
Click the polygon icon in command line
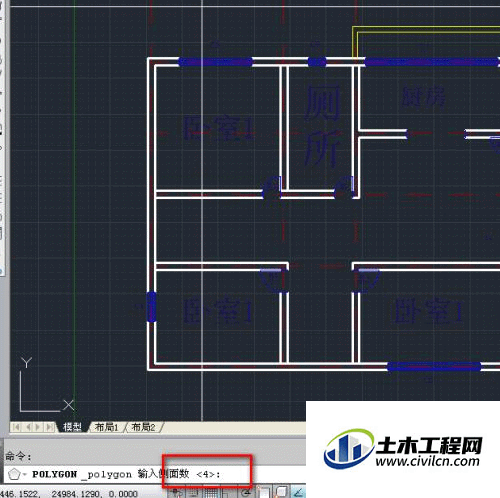tap(13, 474)
